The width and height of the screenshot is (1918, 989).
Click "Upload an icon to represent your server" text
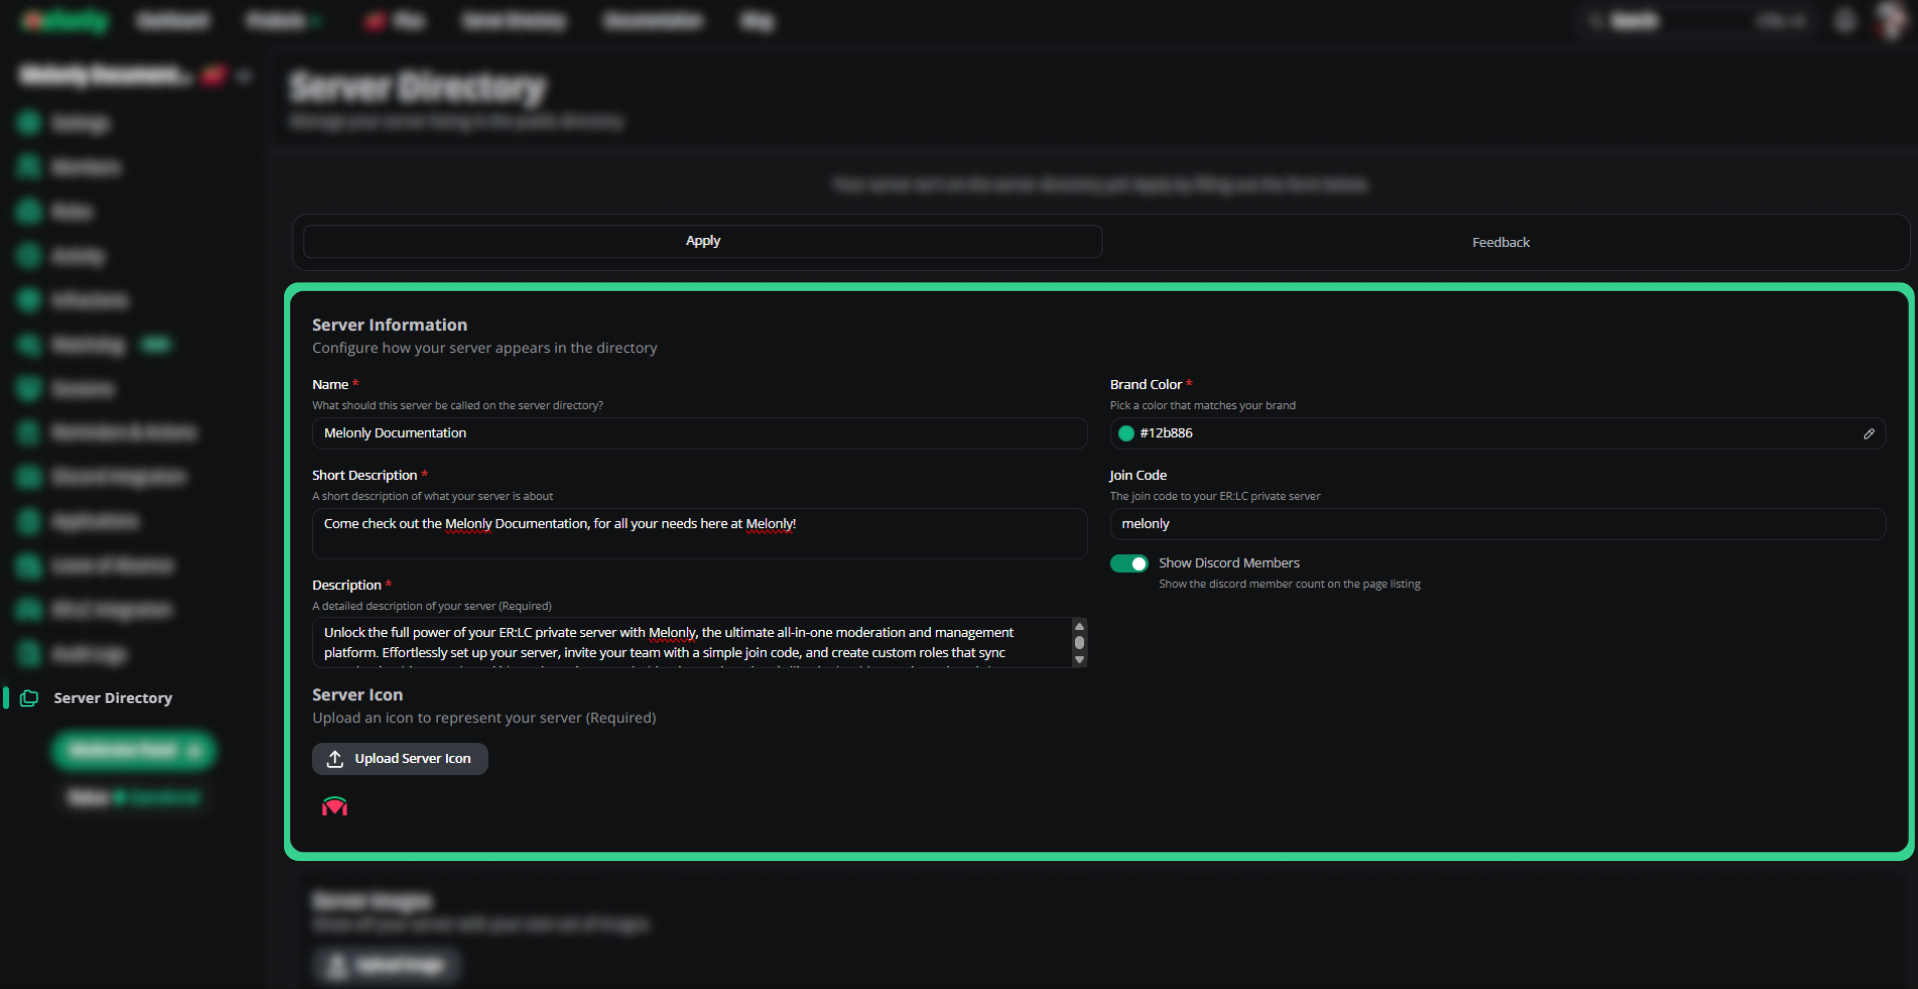click(x=484, y=718)
